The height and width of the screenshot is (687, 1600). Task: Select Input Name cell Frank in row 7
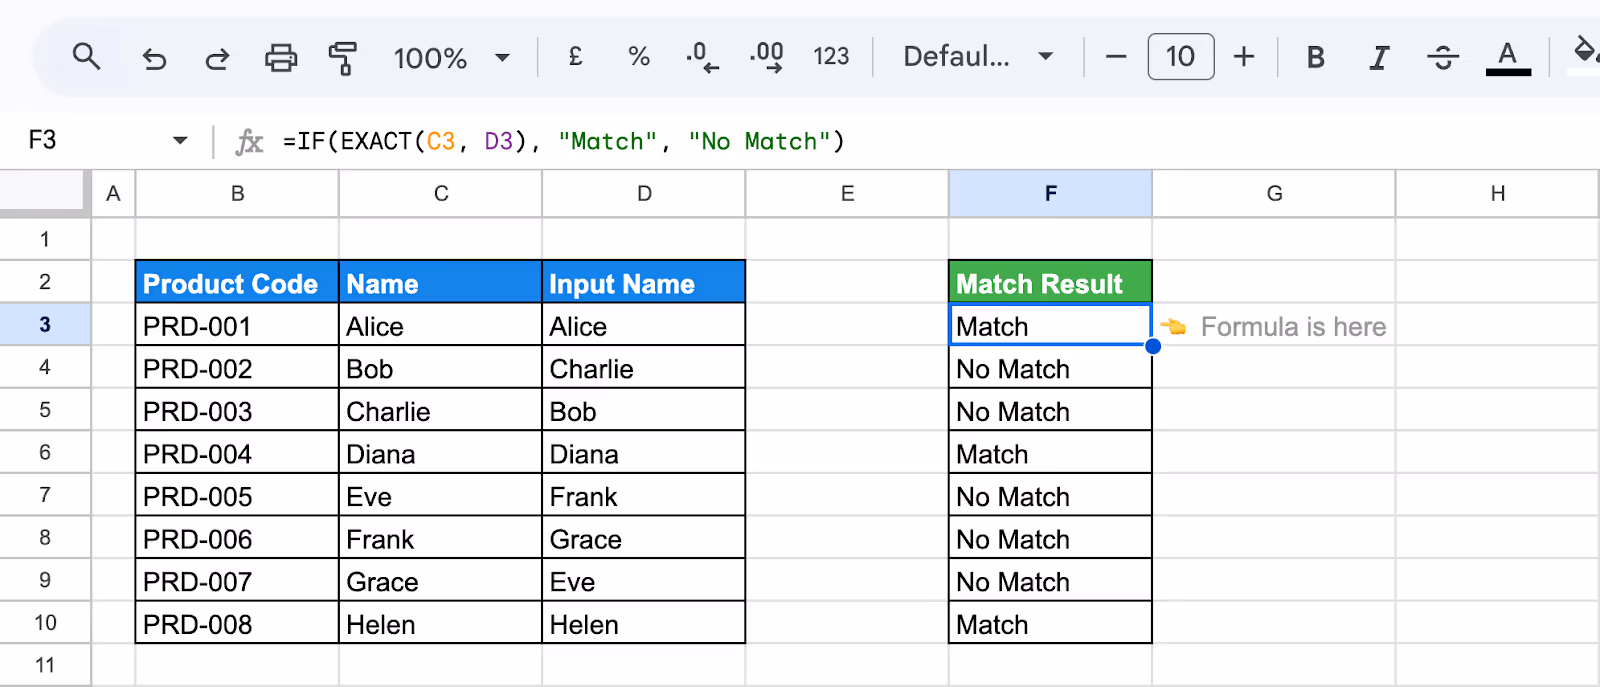644,497
